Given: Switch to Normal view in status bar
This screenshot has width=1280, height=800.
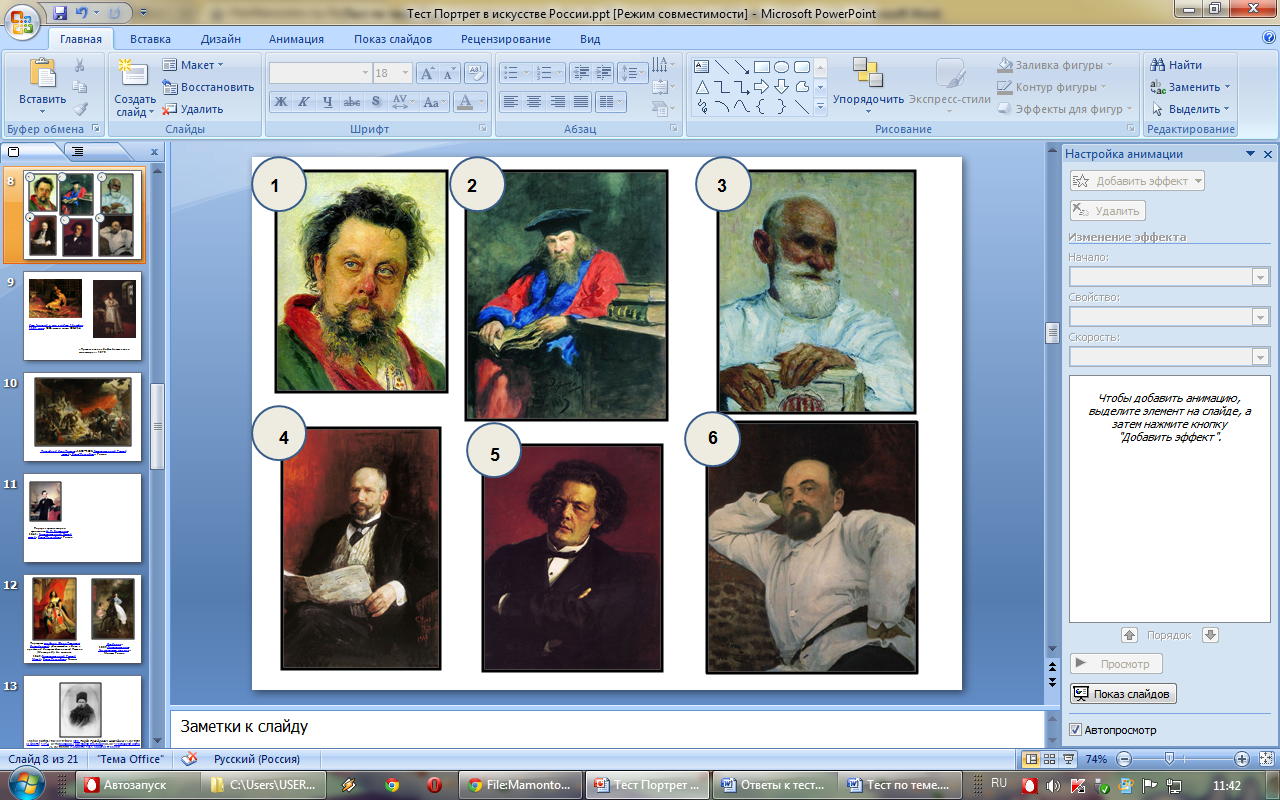Looking at the screenshot, I should coord(1030,759).
